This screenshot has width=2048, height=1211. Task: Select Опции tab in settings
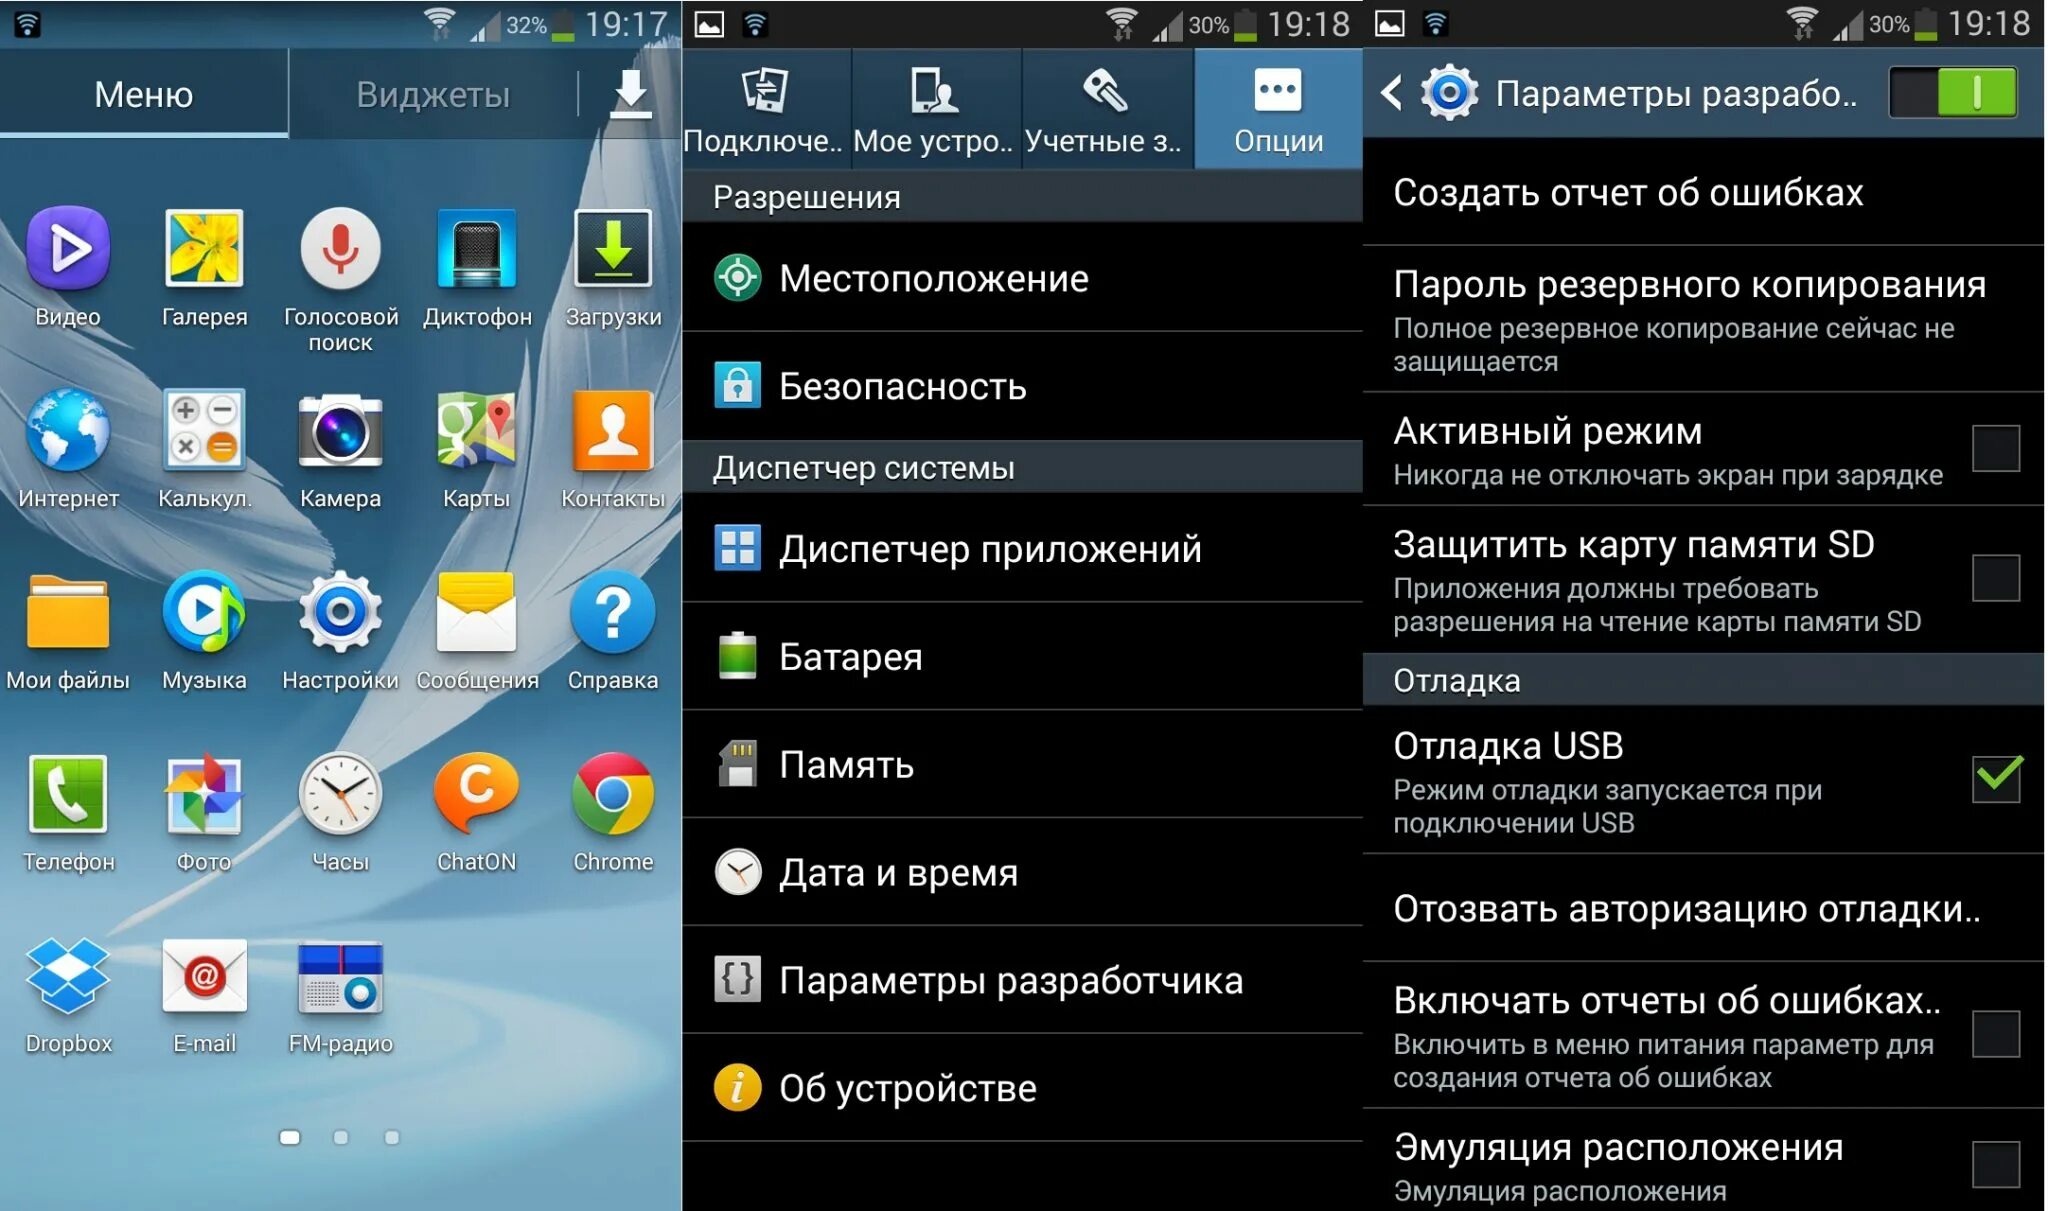coord(1278,108)
